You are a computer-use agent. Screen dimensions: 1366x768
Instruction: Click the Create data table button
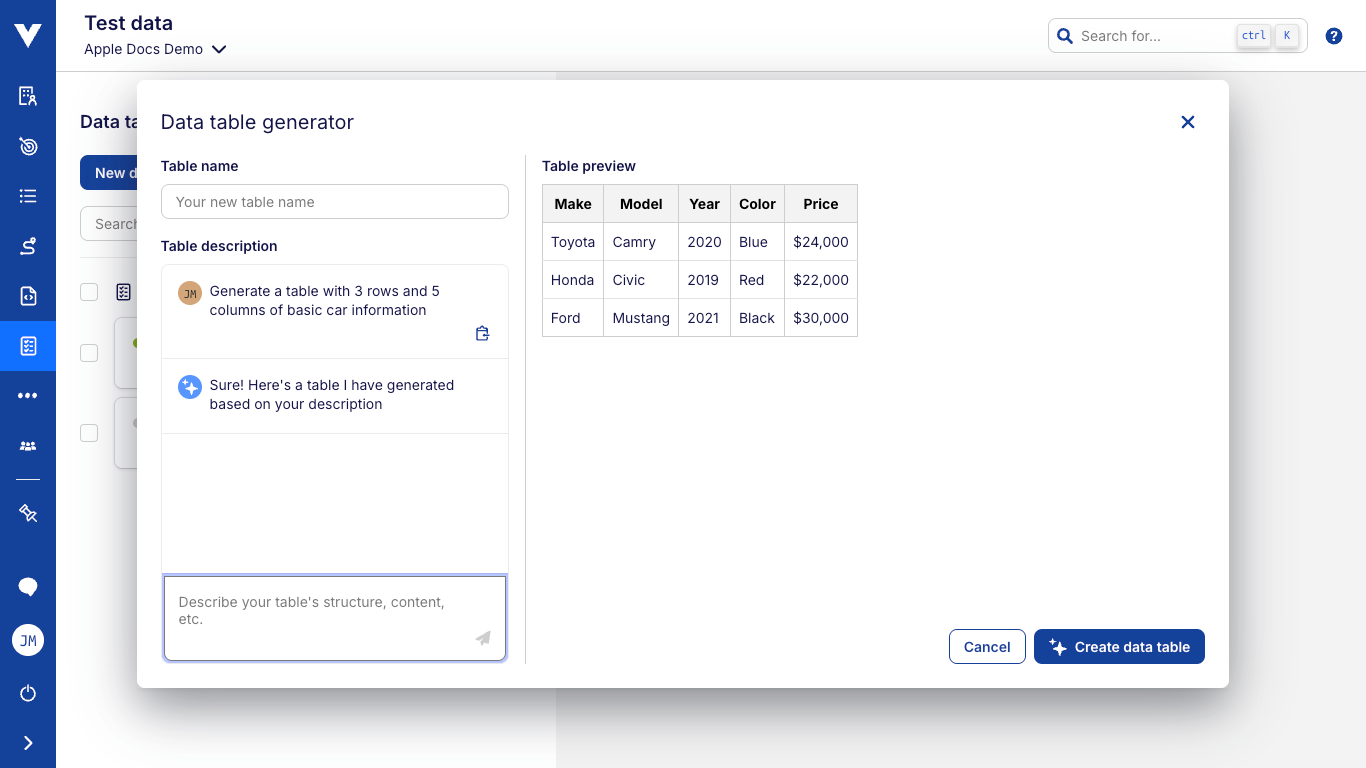click(x=1119, y=646)
